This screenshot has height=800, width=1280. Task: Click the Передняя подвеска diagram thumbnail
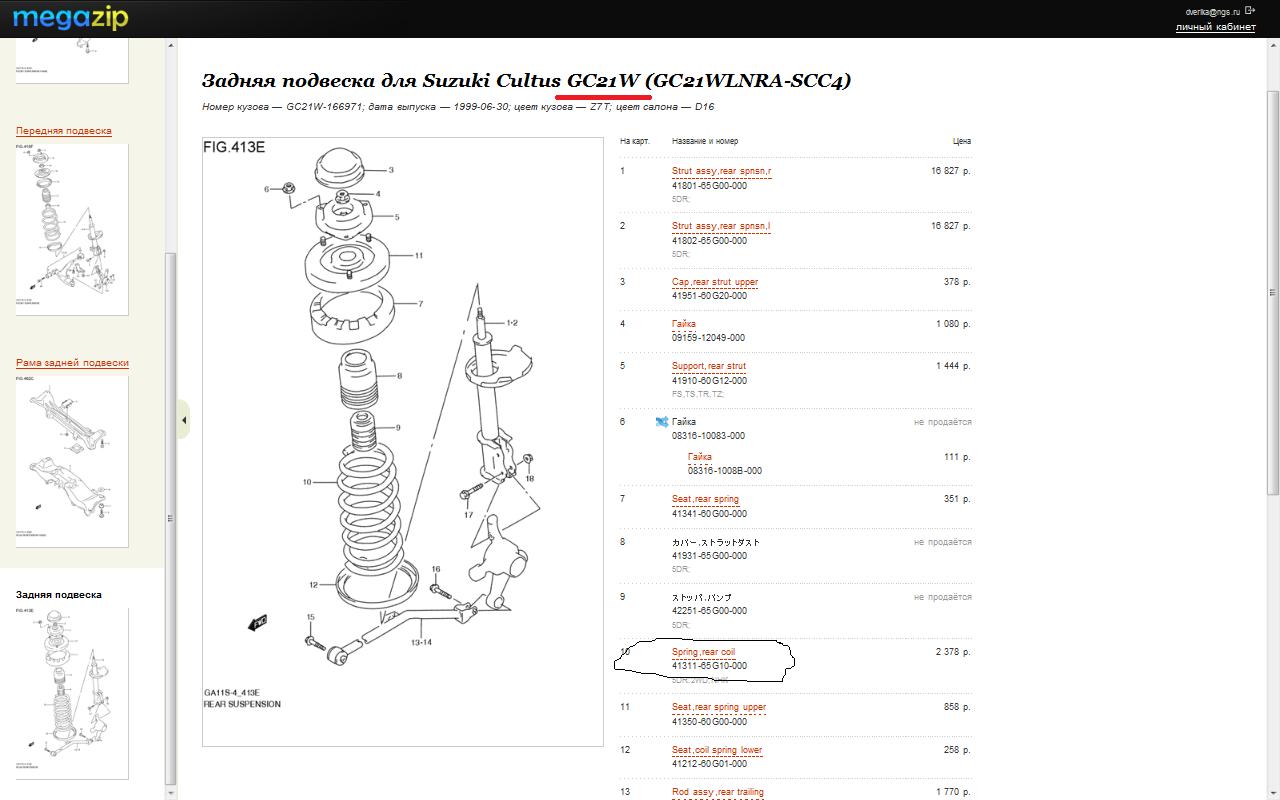click(72, 229)
